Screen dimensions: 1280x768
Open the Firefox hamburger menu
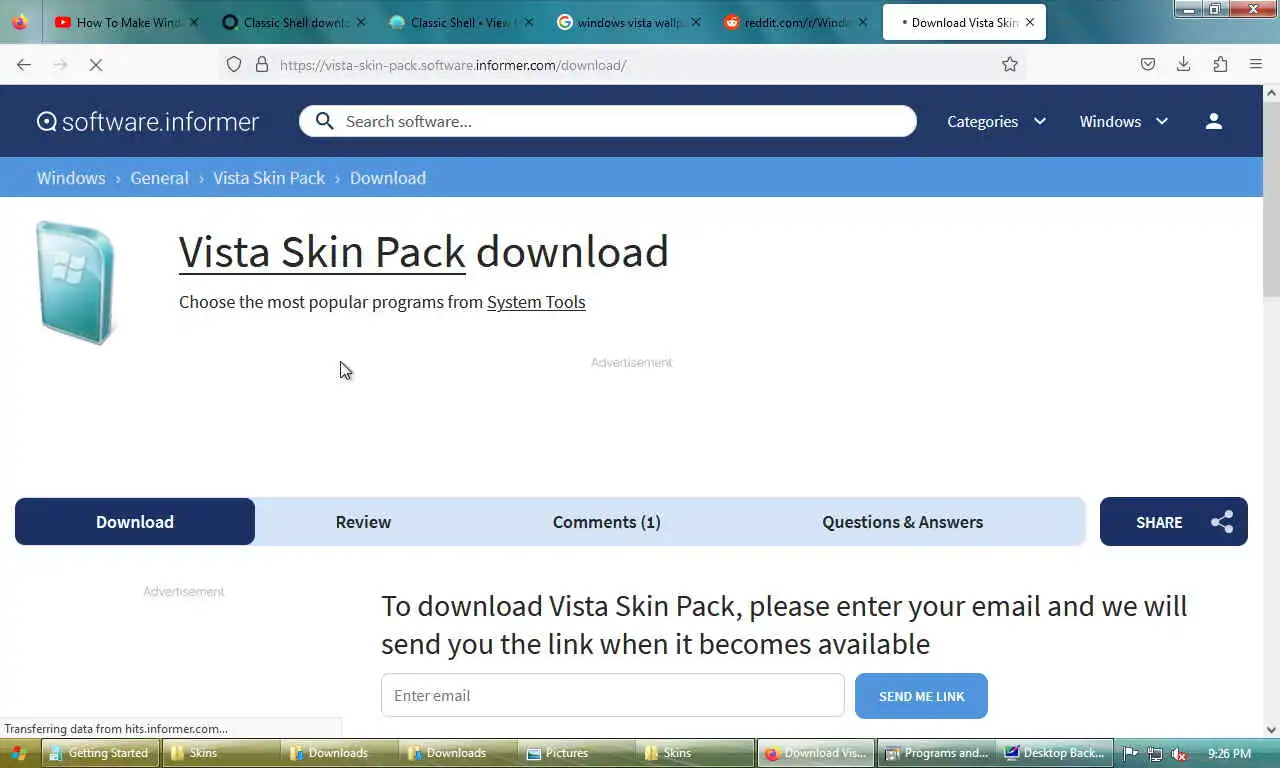point(1256,65)
